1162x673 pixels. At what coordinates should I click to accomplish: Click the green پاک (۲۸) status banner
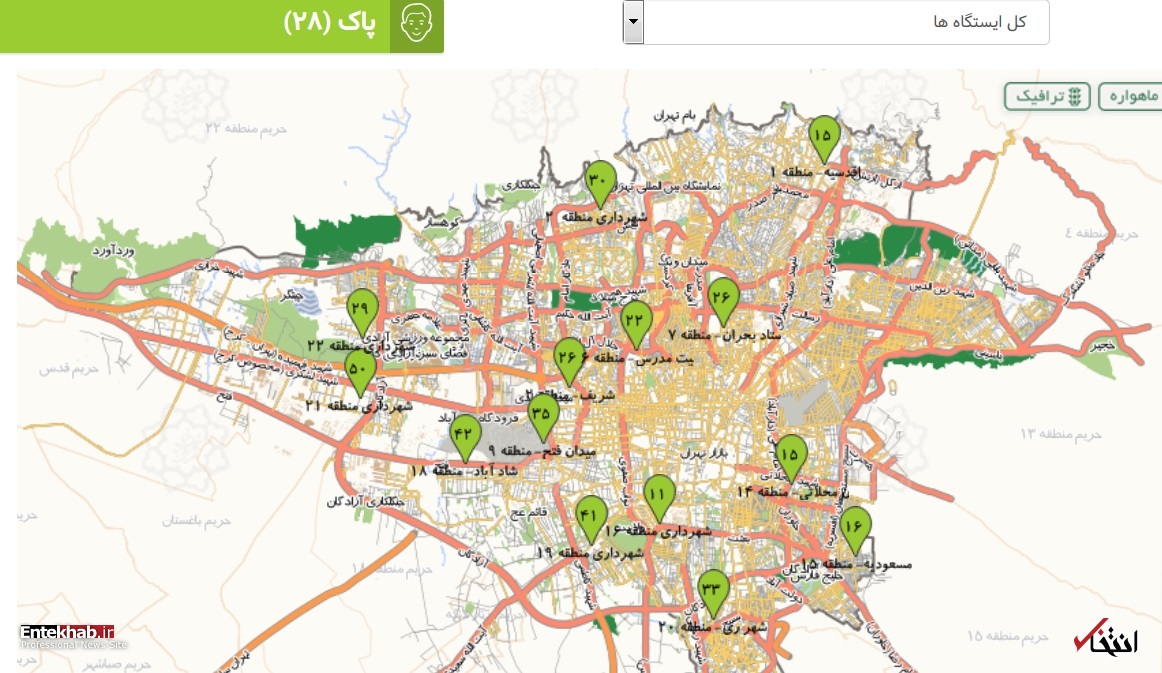pos(222,26)
